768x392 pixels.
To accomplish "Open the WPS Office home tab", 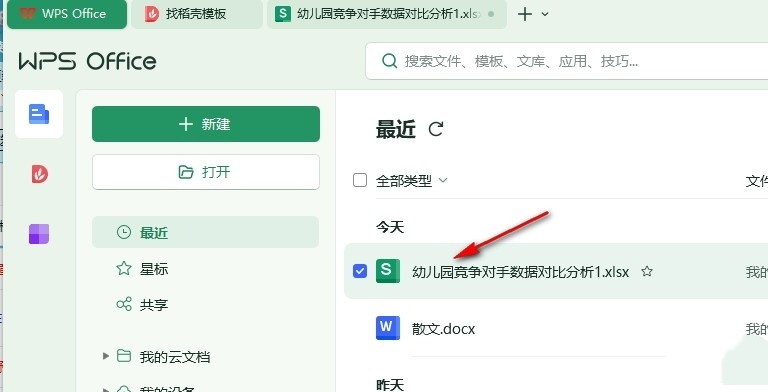I will coord(67,14).
